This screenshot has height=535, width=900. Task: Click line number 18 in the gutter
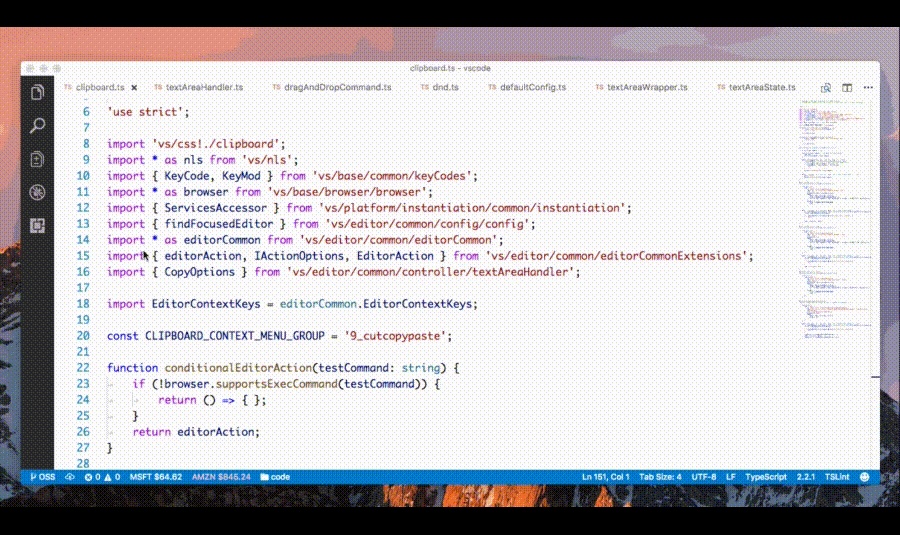83,304
